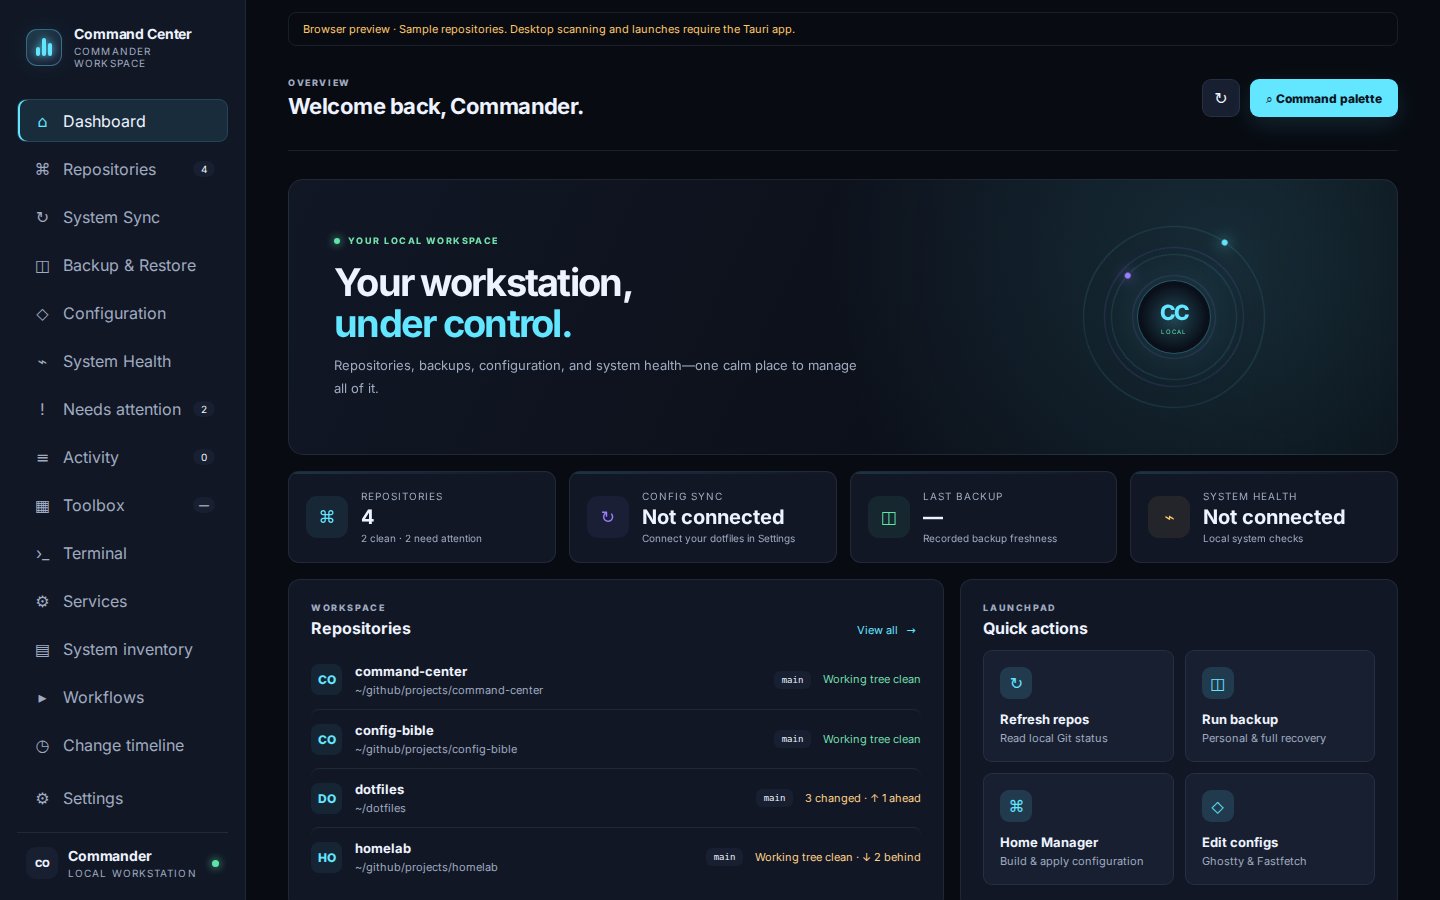Click the Repositories stat card icon
This screenshot has width=1440, height=900.
pyautogui.click(x=327, y=517)
